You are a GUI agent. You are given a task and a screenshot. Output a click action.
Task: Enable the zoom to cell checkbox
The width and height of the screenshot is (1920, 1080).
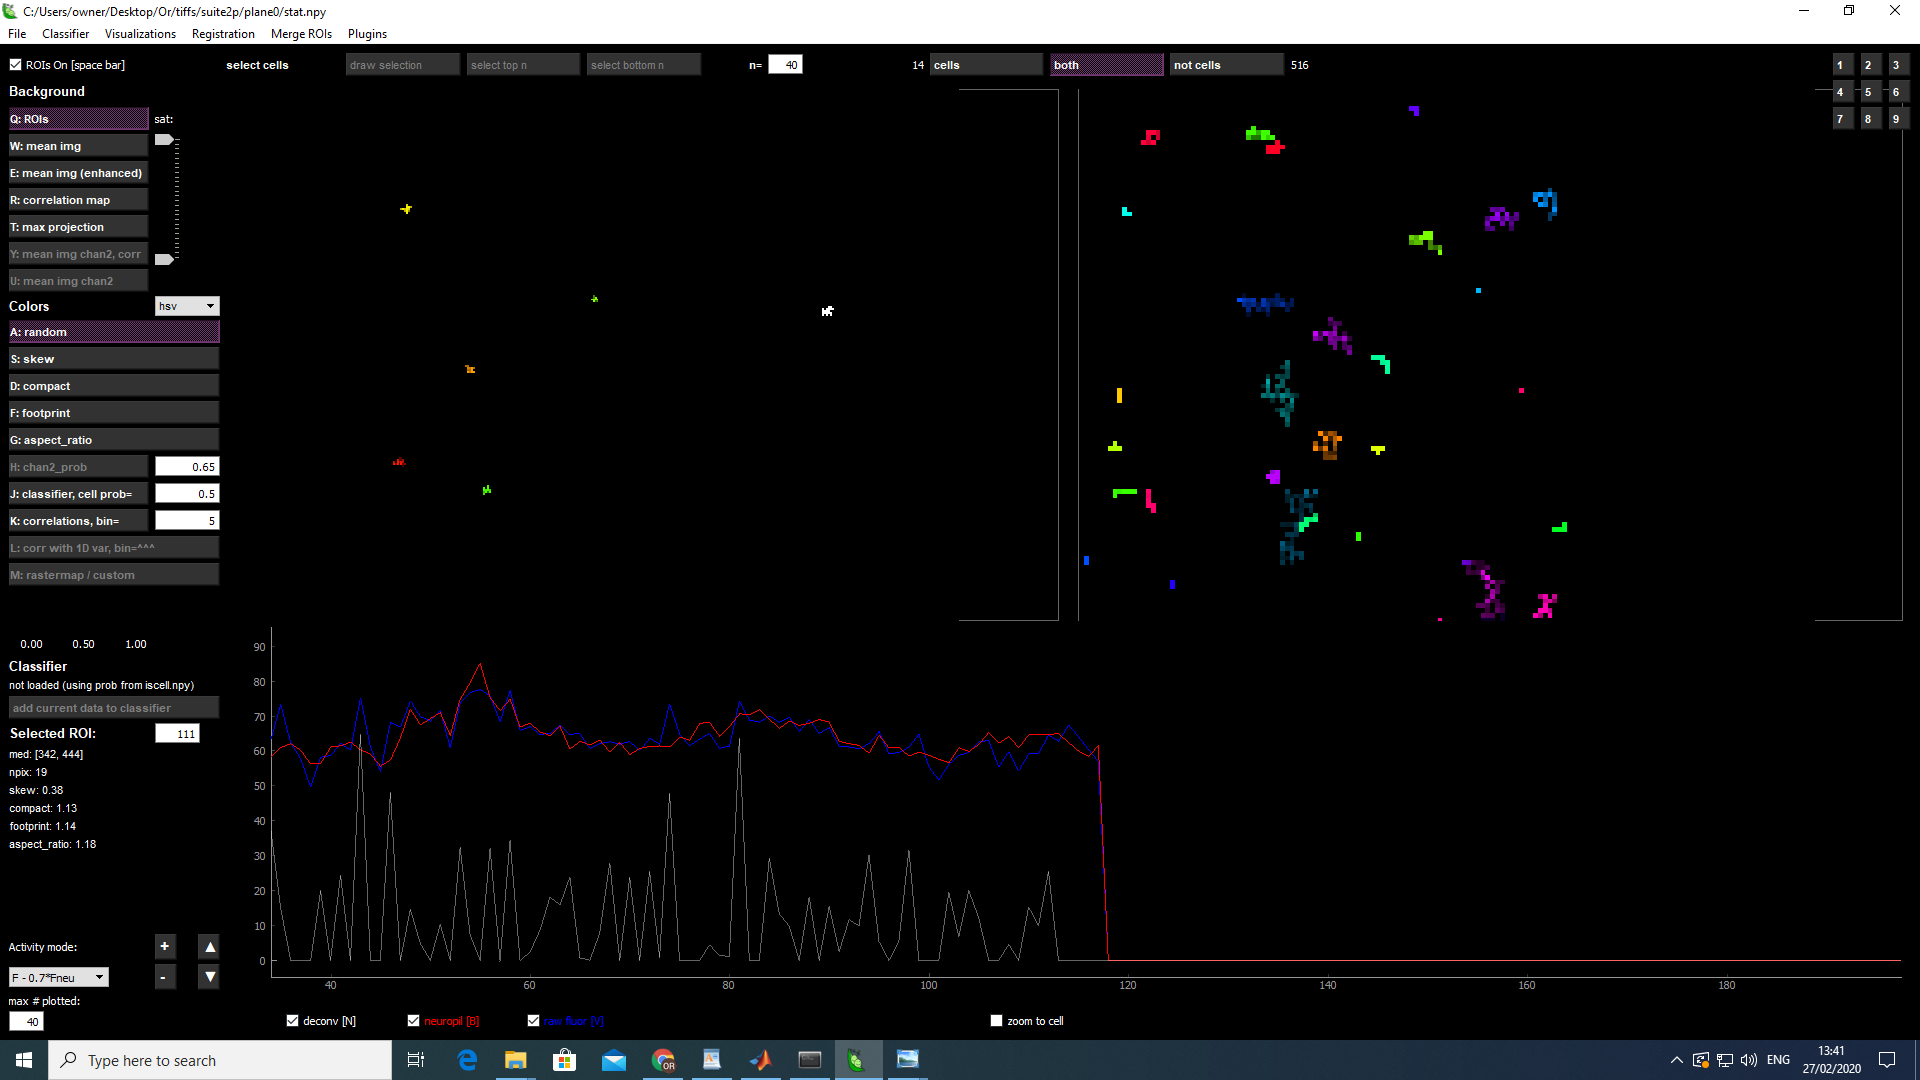996,1021
